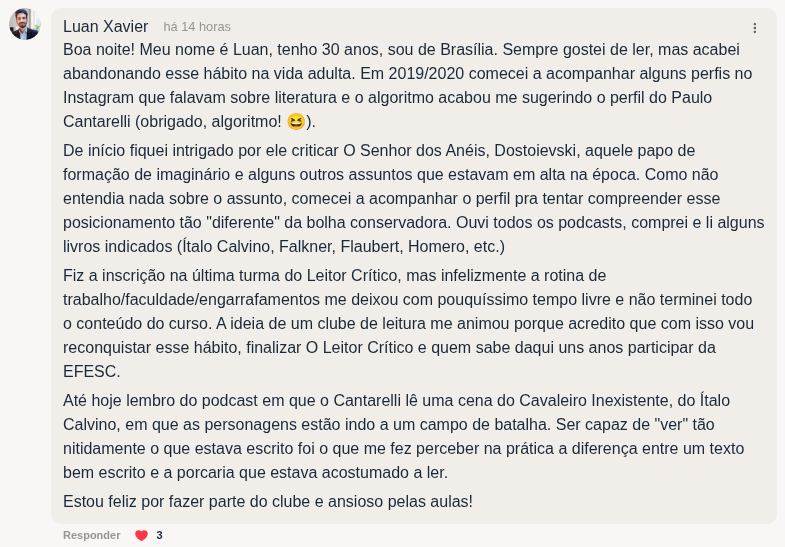Click the acronym "EFESC"
This screenshot has height=547, width=785.
click(x=91, y=371)
